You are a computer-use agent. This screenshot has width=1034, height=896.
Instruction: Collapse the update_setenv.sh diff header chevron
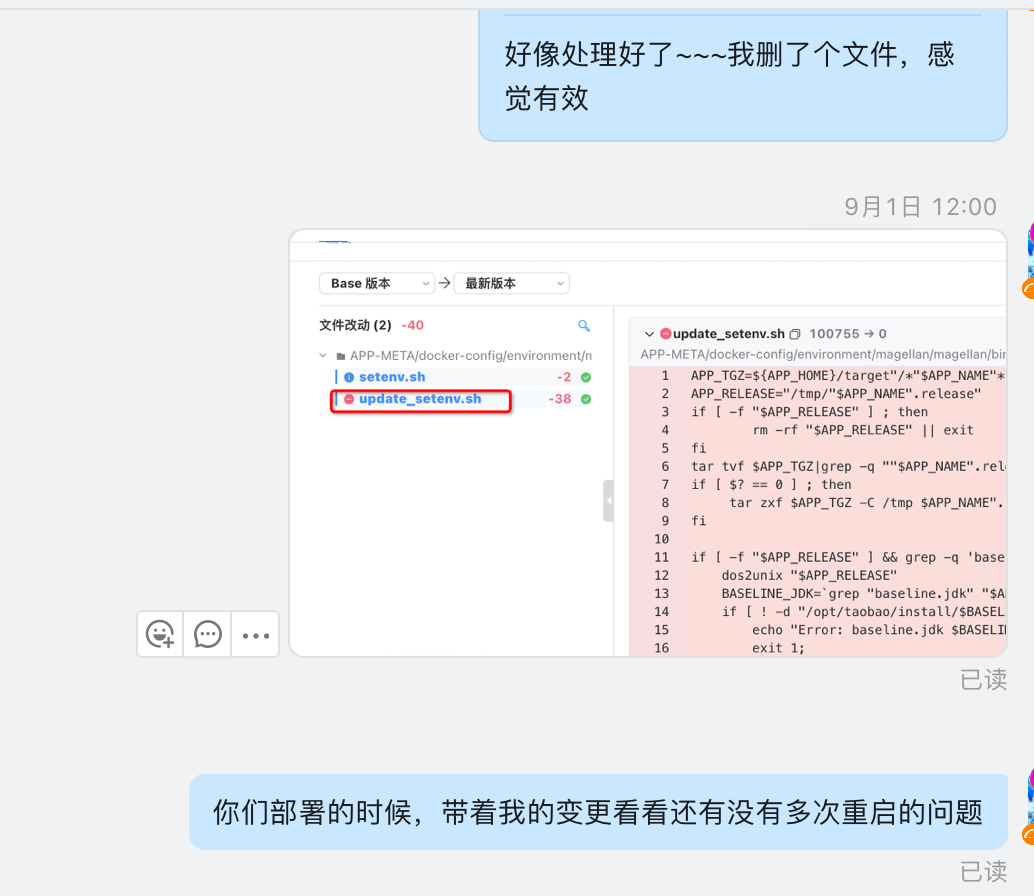pos(649,334)
